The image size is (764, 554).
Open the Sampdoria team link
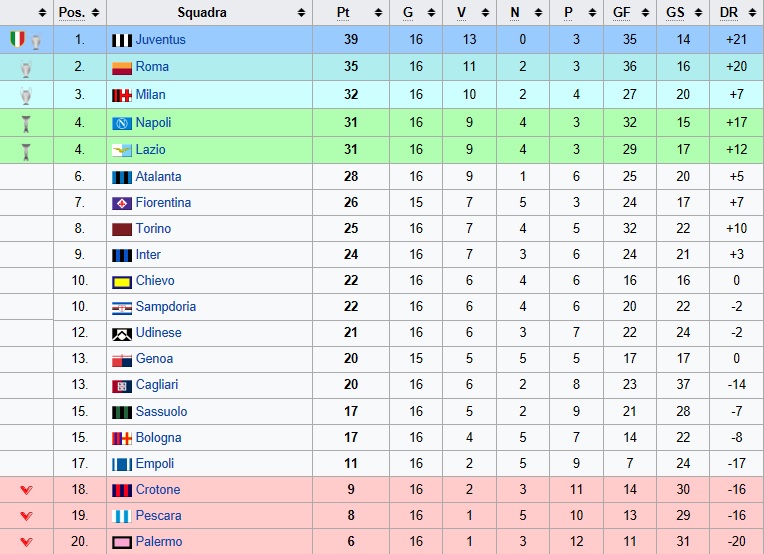pos(166,306)
